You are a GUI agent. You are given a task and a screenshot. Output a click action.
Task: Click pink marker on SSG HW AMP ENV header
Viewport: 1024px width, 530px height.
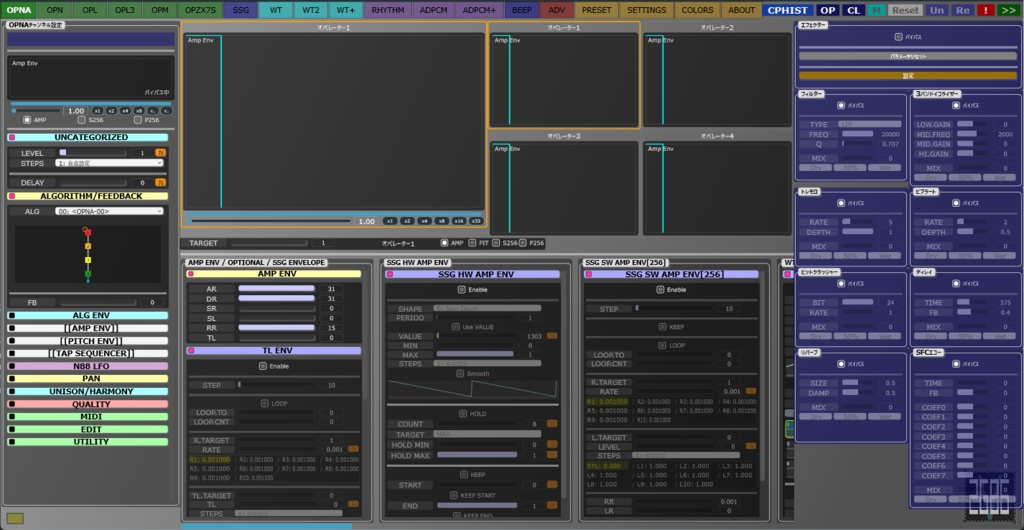[x=390, y=274]
